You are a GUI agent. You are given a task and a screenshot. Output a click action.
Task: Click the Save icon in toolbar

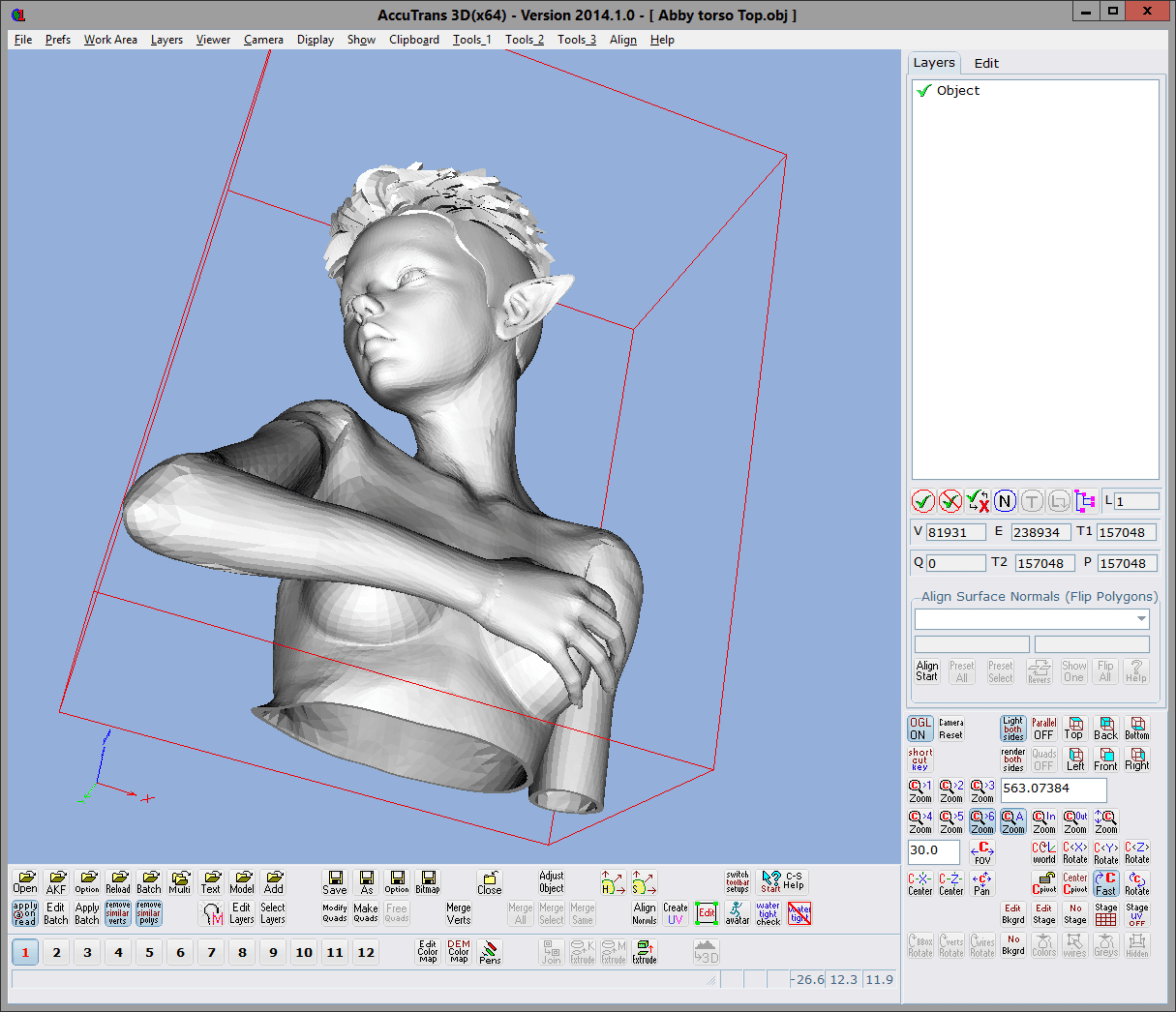(x=335, y=881)
